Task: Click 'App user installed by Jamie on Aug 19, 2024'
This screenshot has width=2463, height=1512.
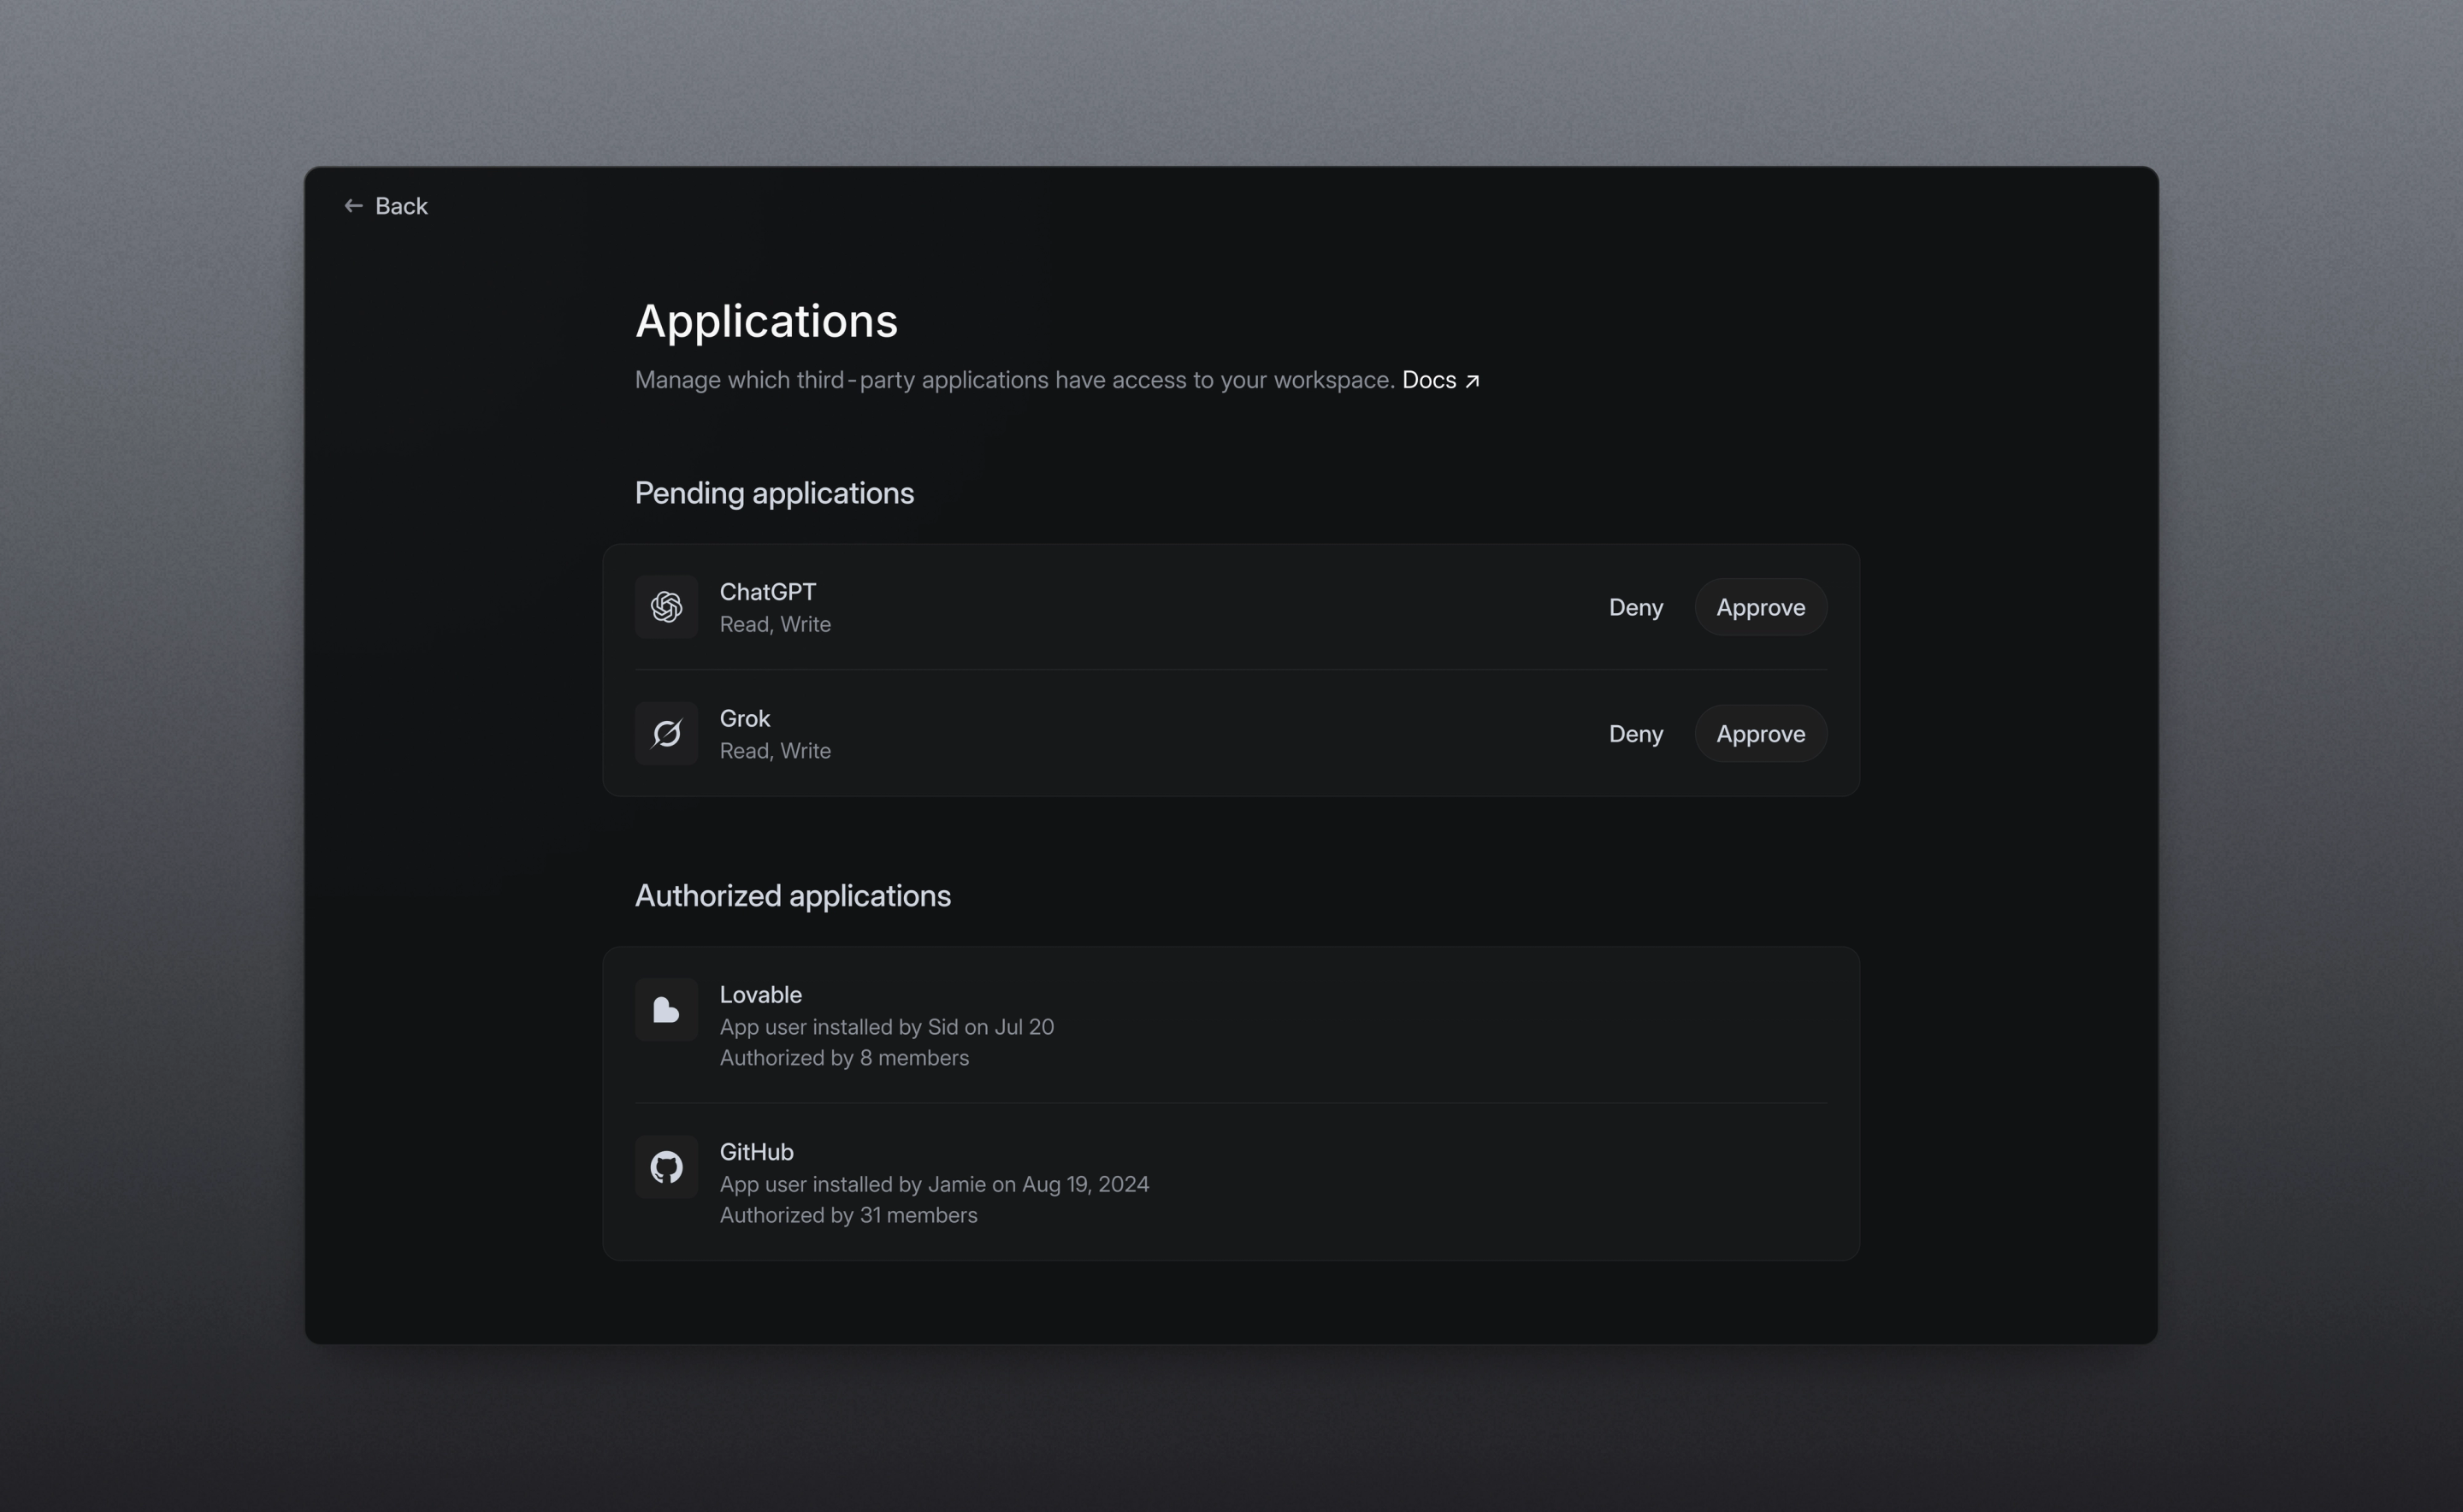Action: (x=934, y=1184)
